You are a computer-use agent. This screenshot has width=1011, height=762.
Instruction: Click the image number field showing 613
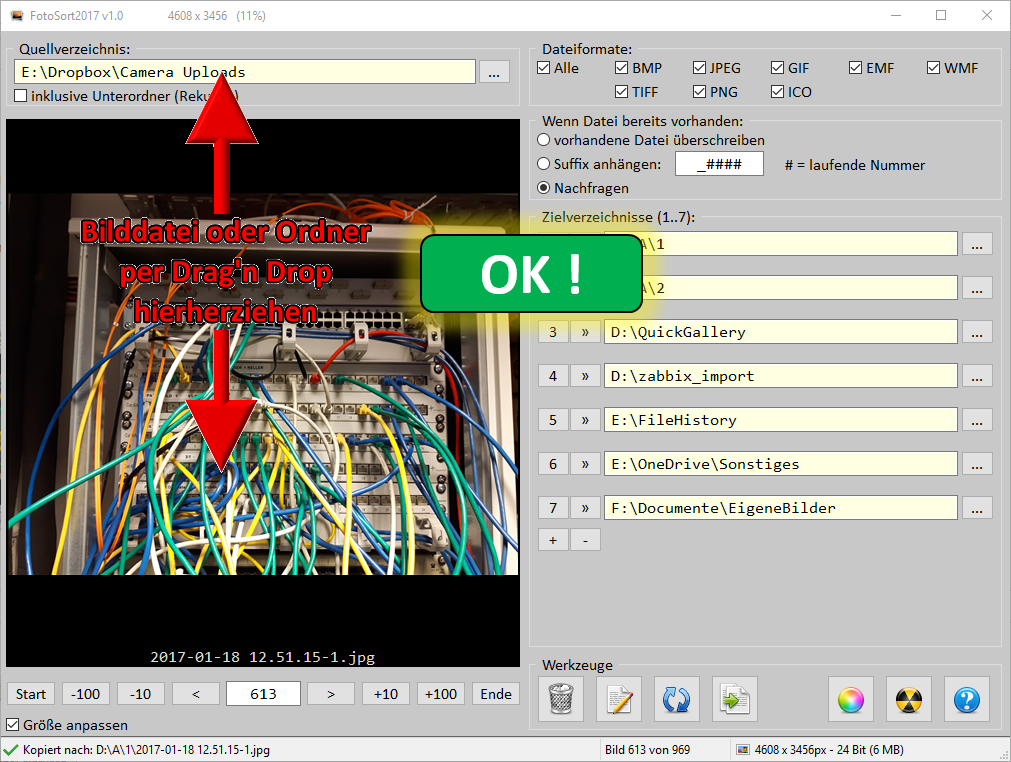(264, 694)
